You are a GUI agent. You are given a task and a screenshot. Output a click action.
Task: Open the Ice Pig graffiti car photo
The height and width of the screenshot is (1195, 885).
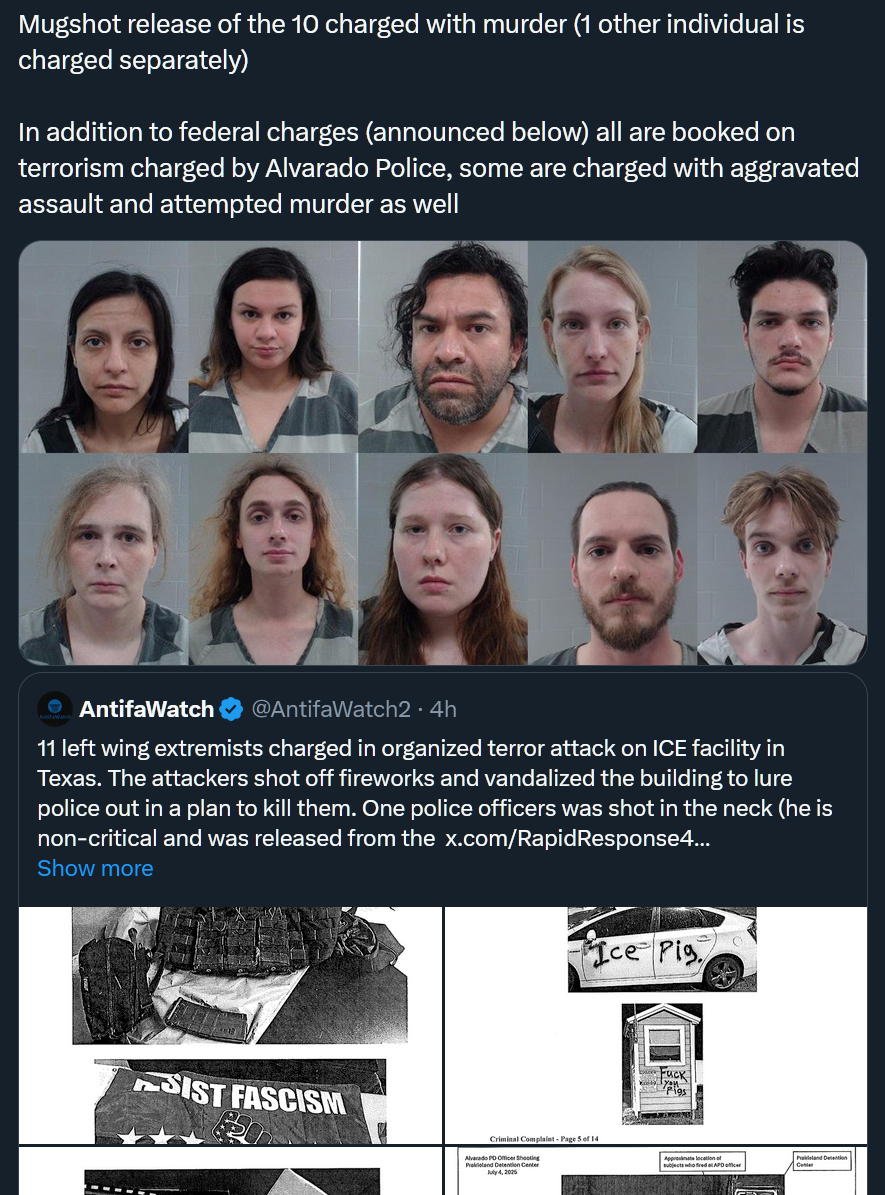point(662,949)
